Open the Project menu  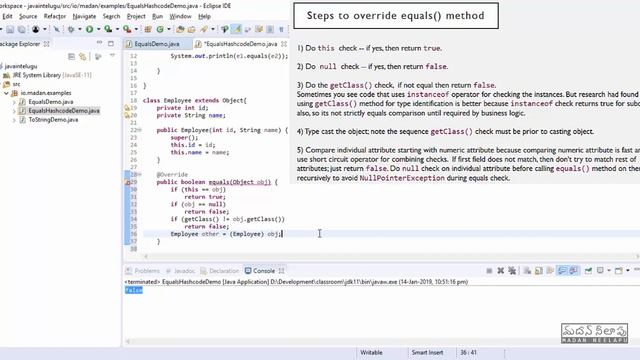136,16
